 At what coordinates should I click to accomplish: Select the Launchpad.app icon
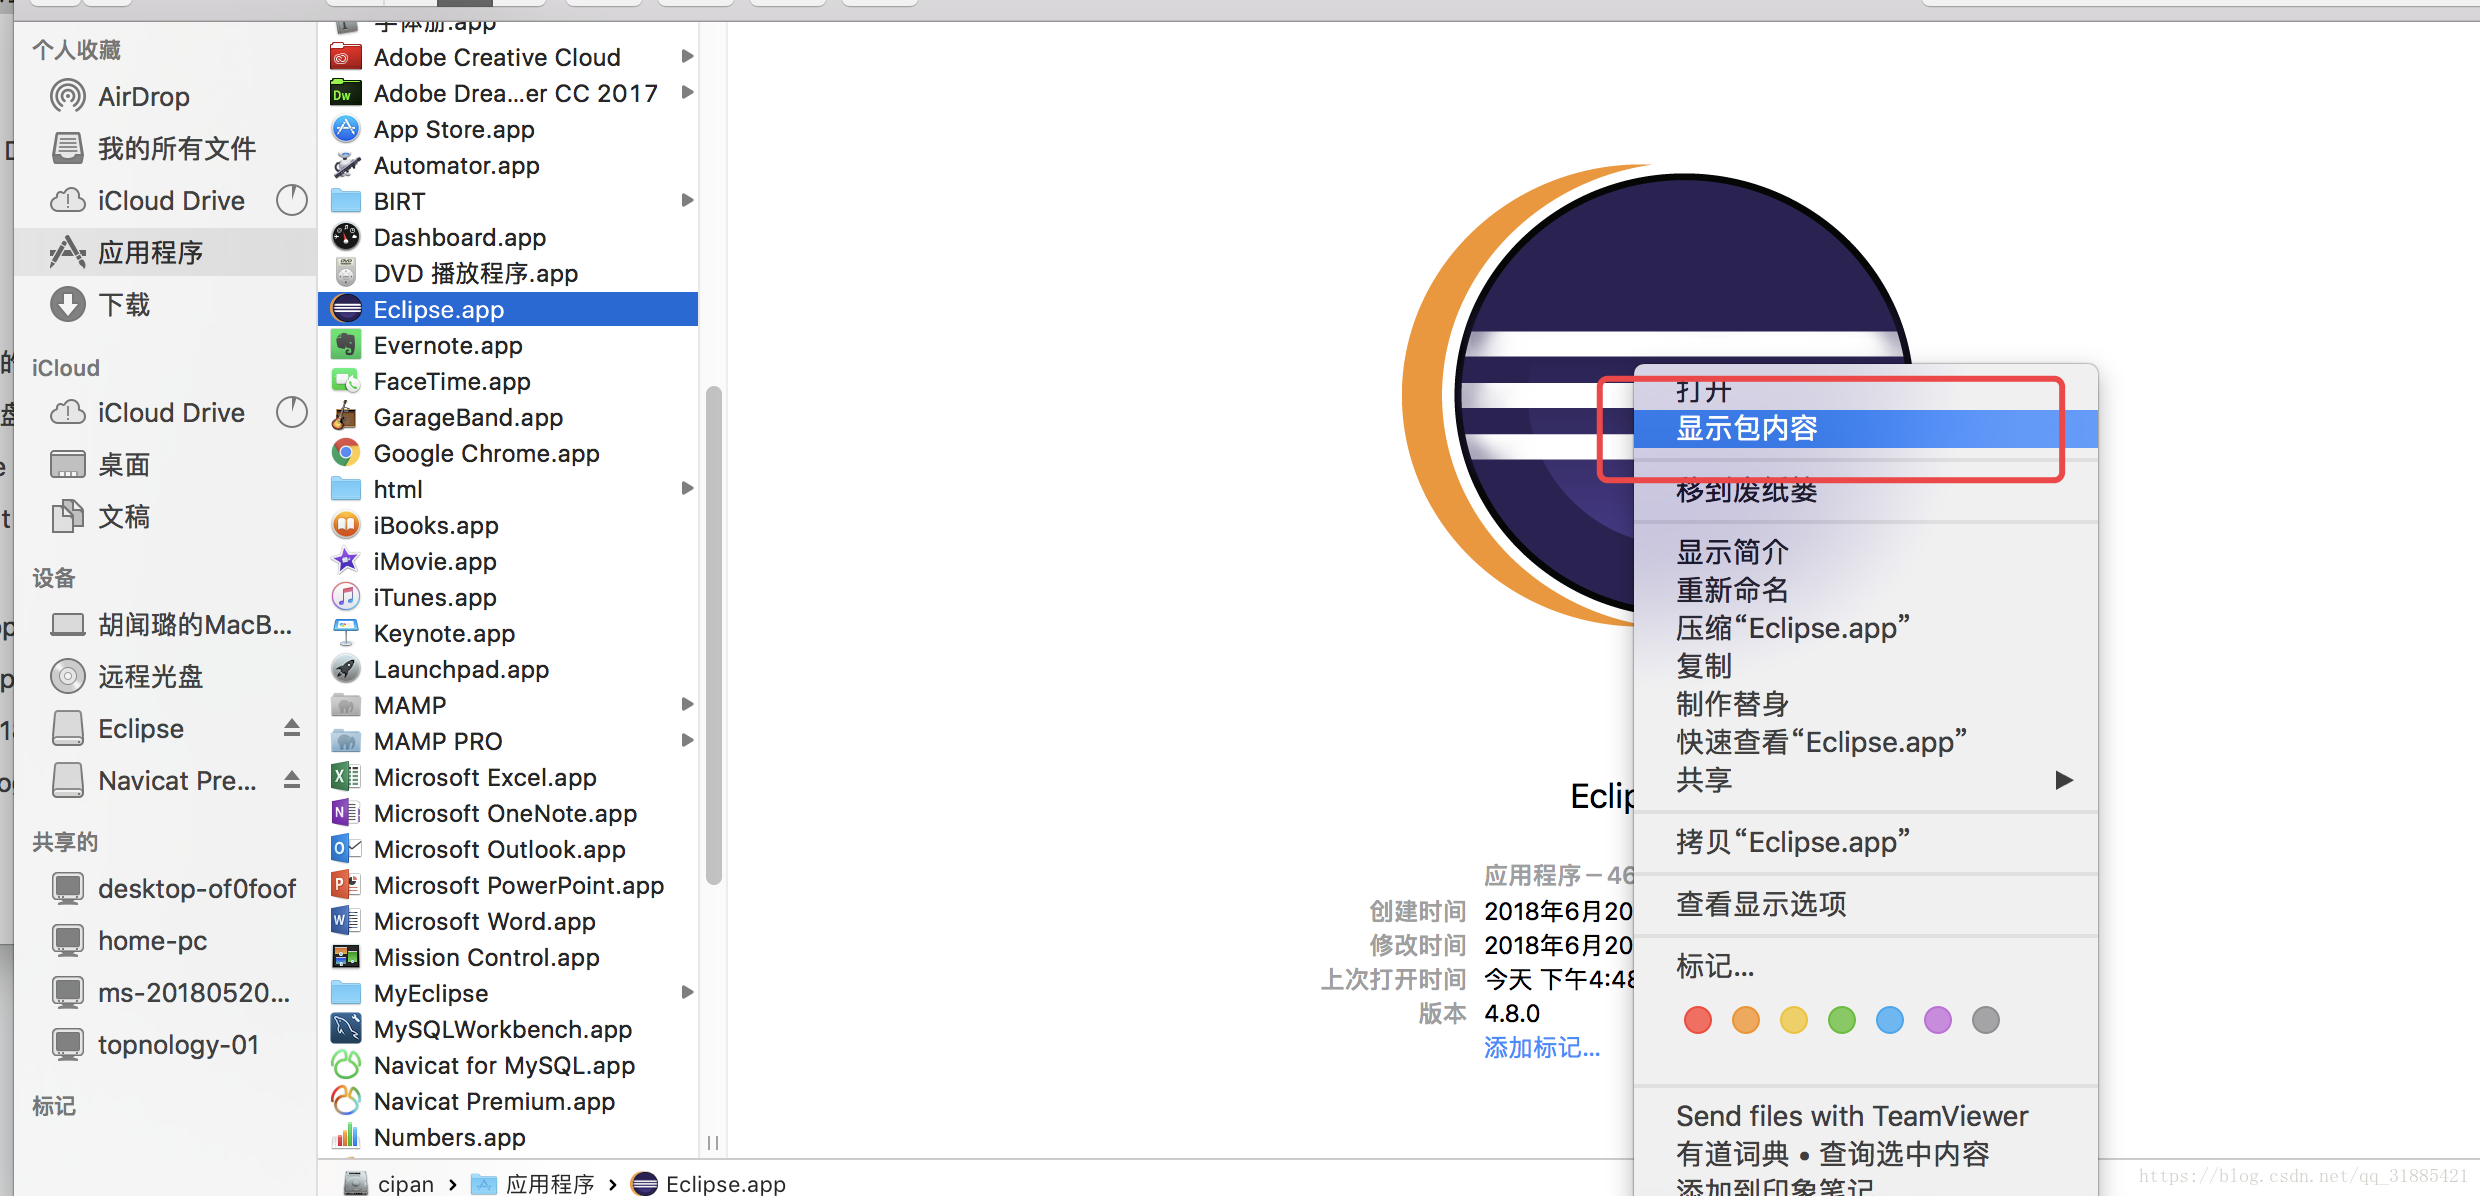pos(345,669)
